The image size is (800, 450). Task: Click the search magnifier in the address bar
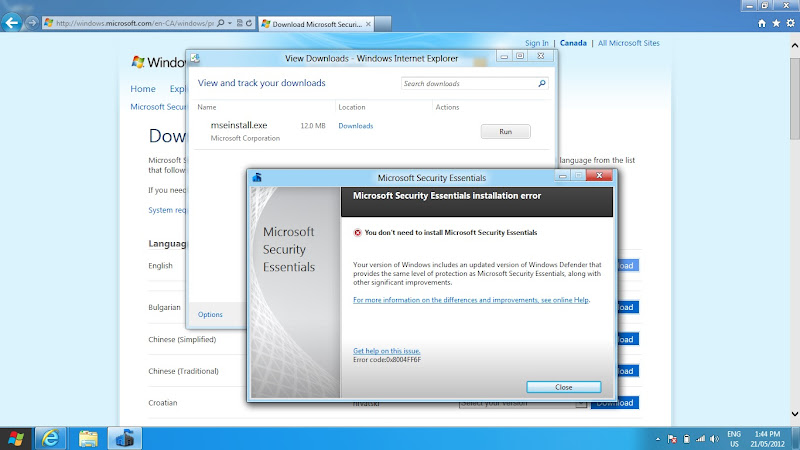(x=221, y=23)
